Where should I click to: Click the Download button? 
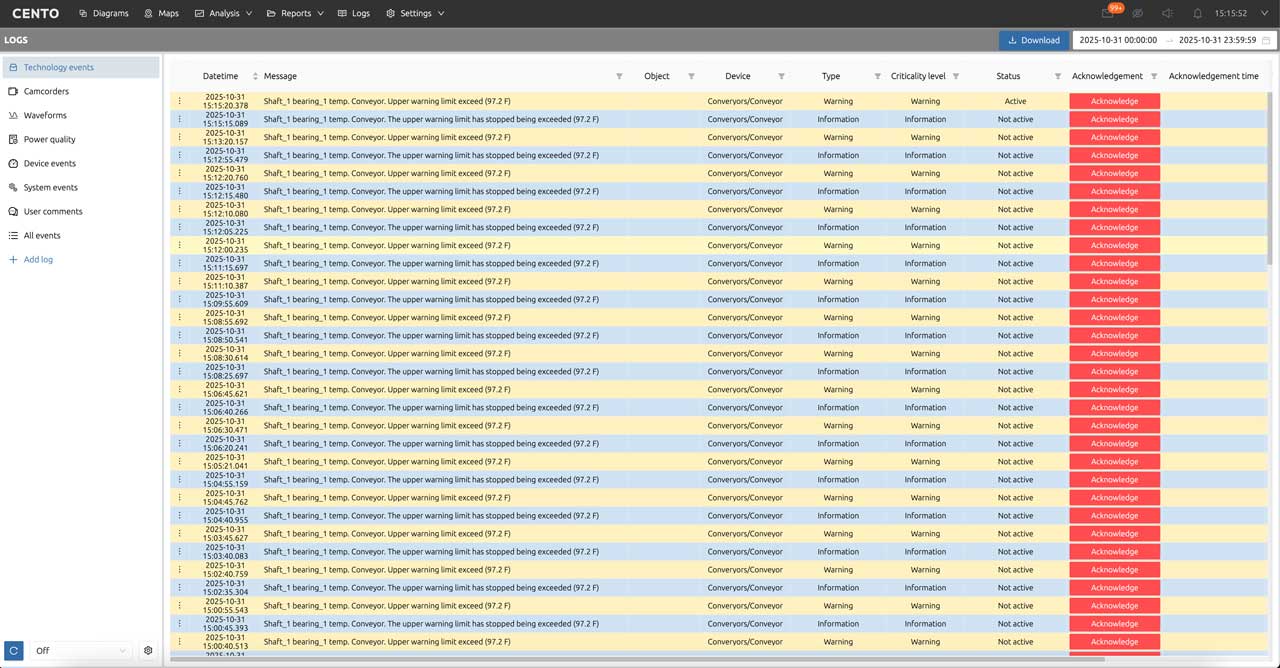coord(1034,40)
